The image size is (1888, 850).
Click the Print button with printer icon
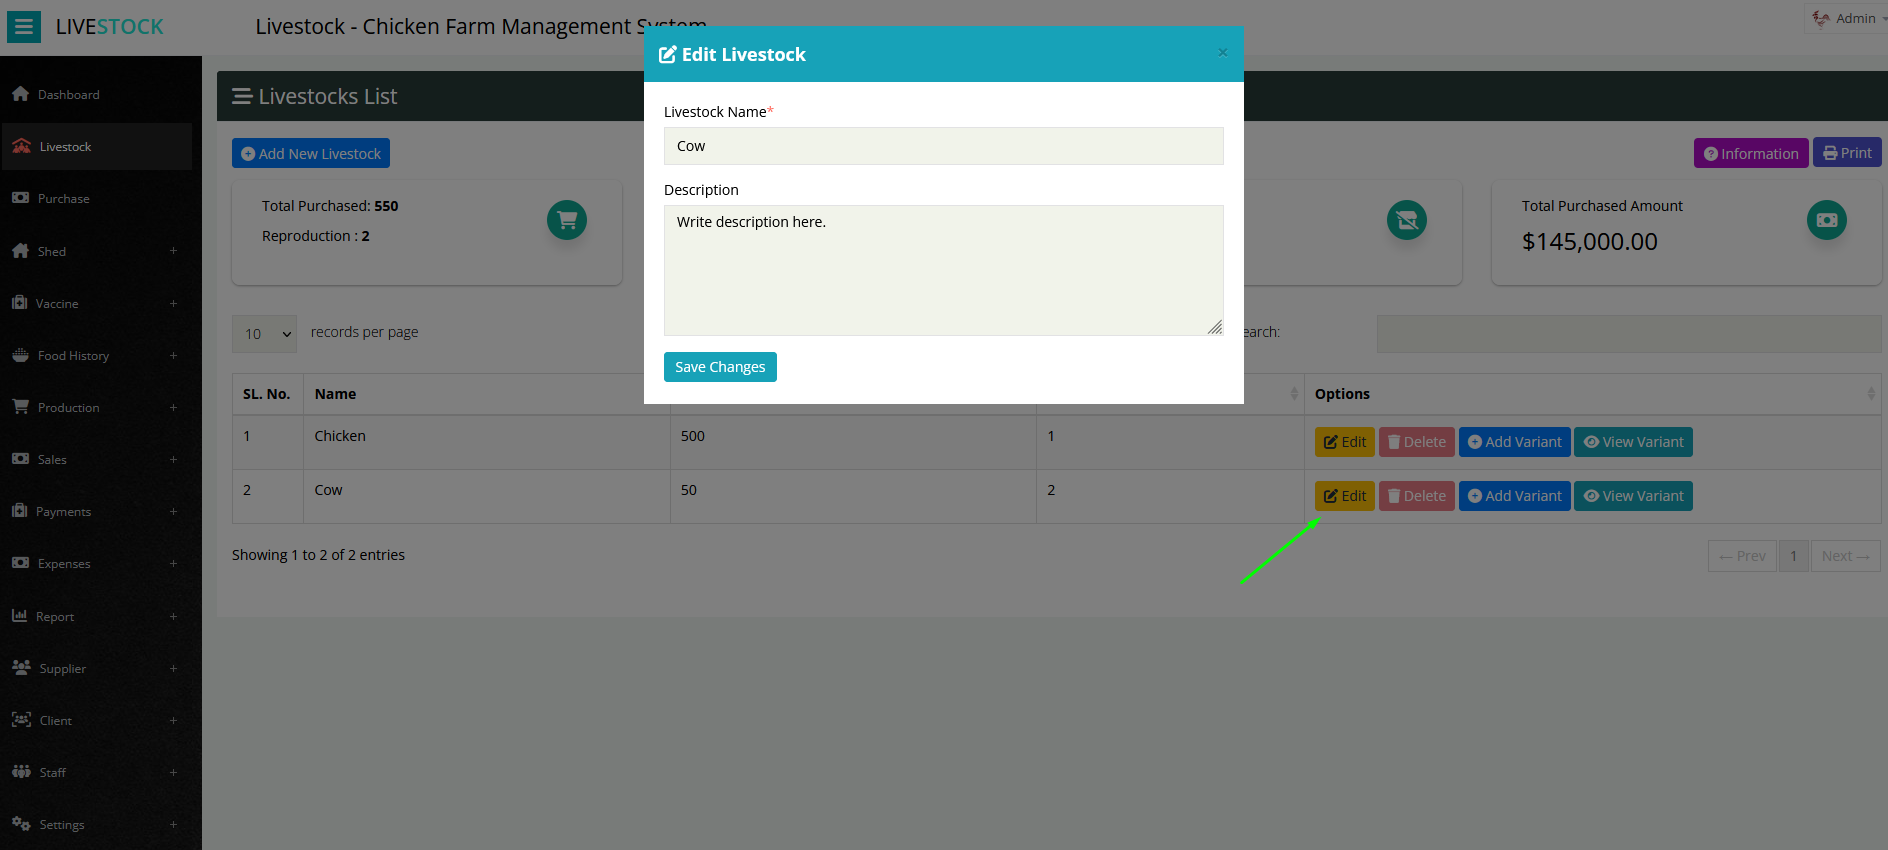[1847, 153]
